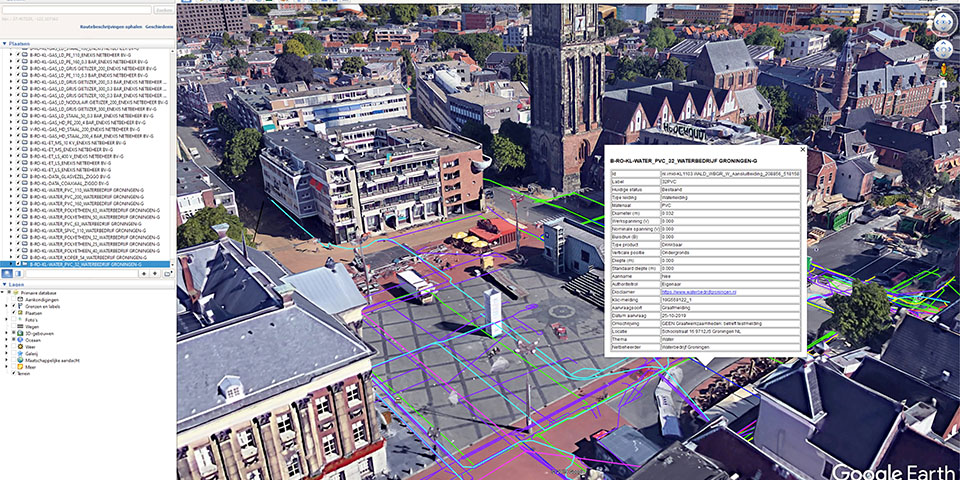Click the Move joystick navigation control

point(943,49)
